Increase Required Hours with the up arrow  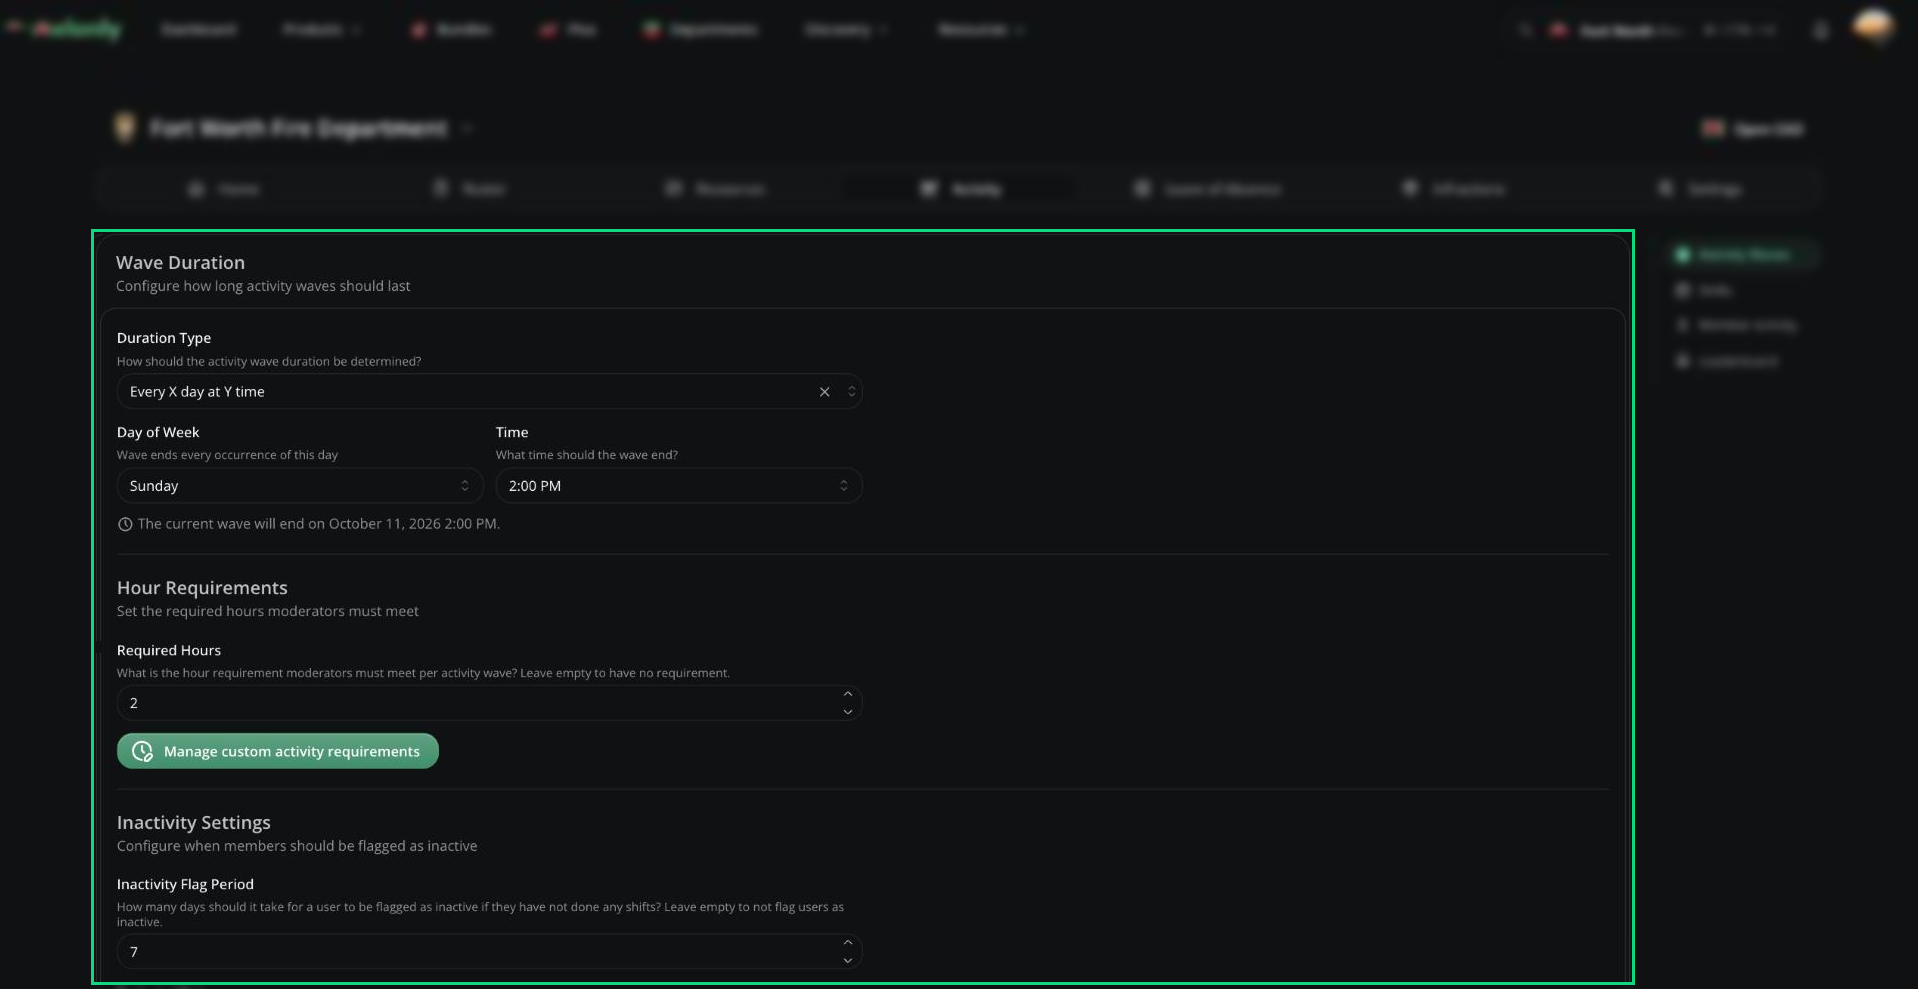[848, 694]
